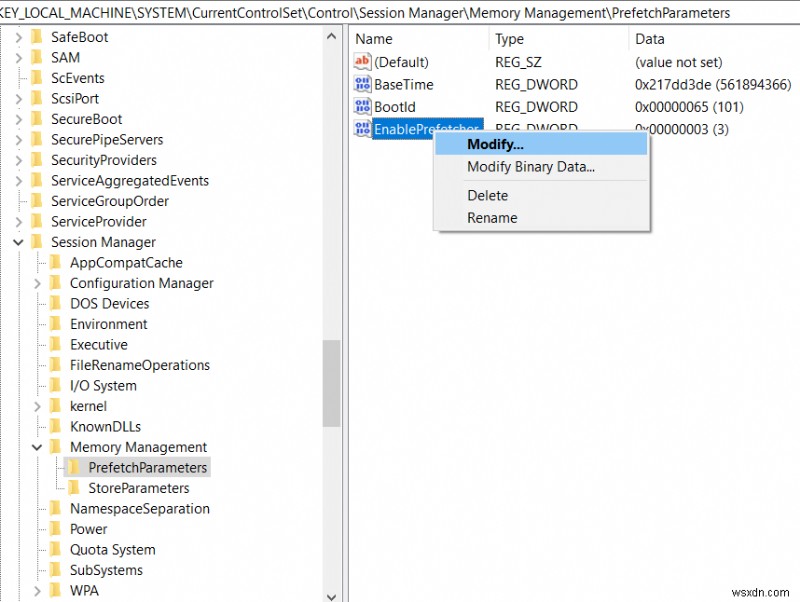This screenshot has width=800, height=602.
Task: Click the SecurityProviders folder icon
Action: [37, 160]
